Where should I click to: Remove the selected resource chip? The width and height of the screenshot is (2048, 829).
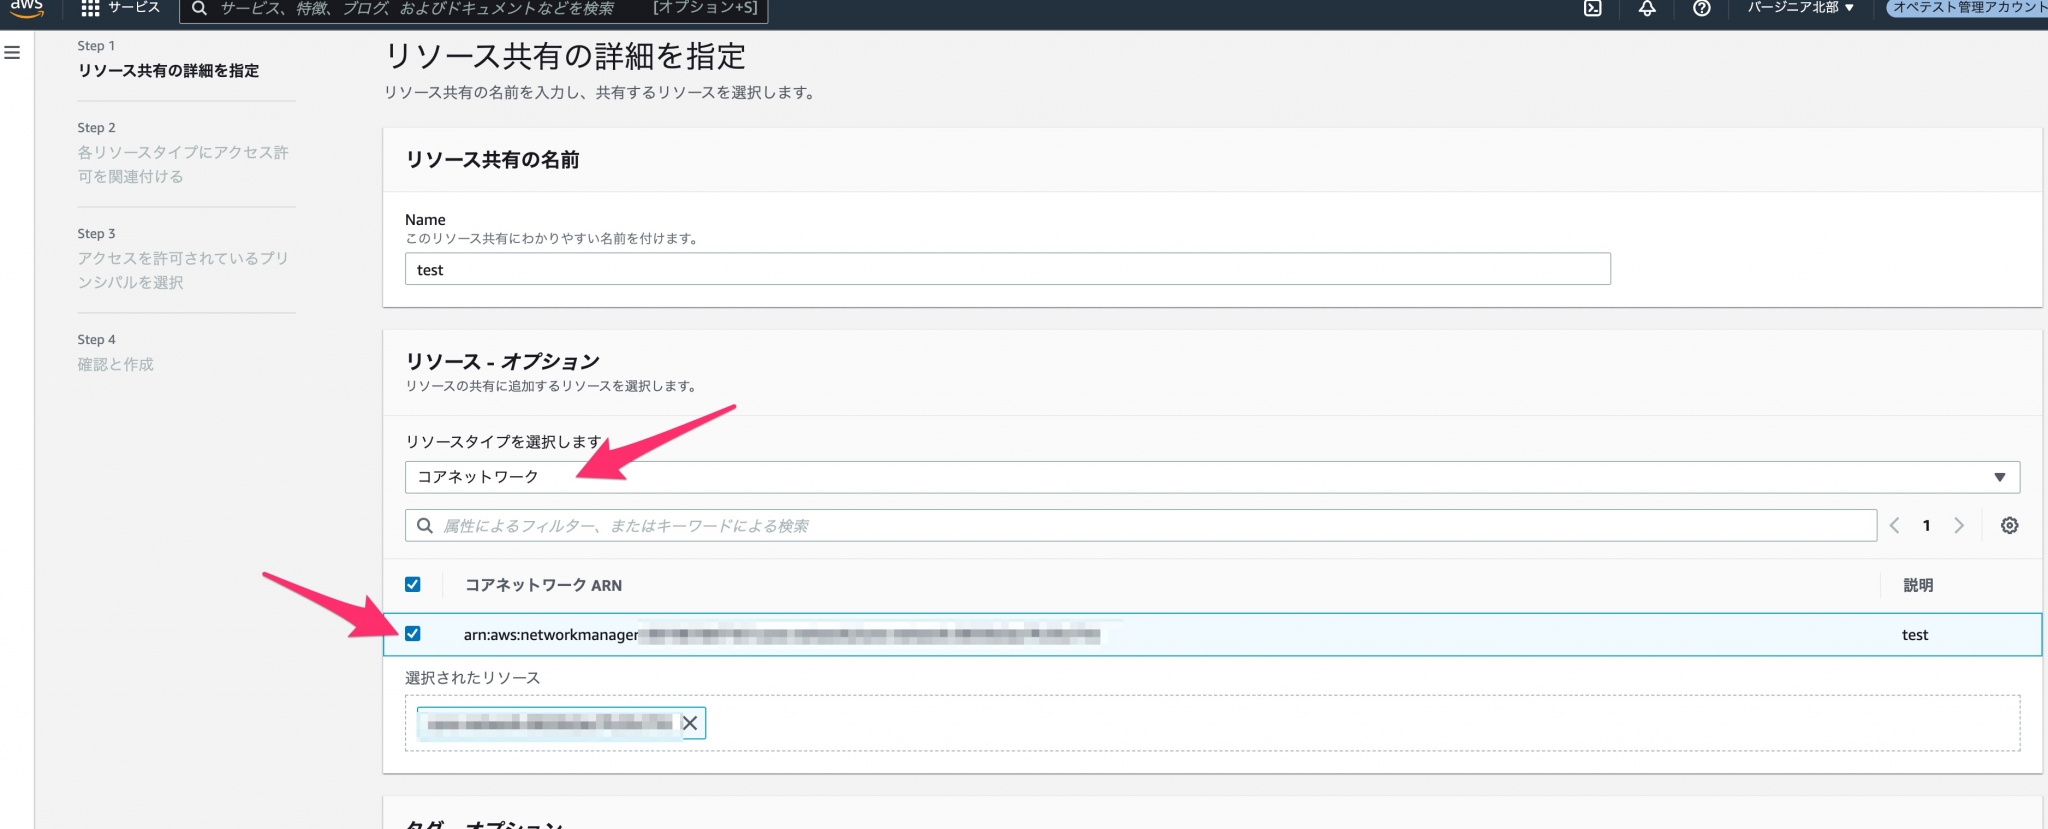[x=690, y=723]
